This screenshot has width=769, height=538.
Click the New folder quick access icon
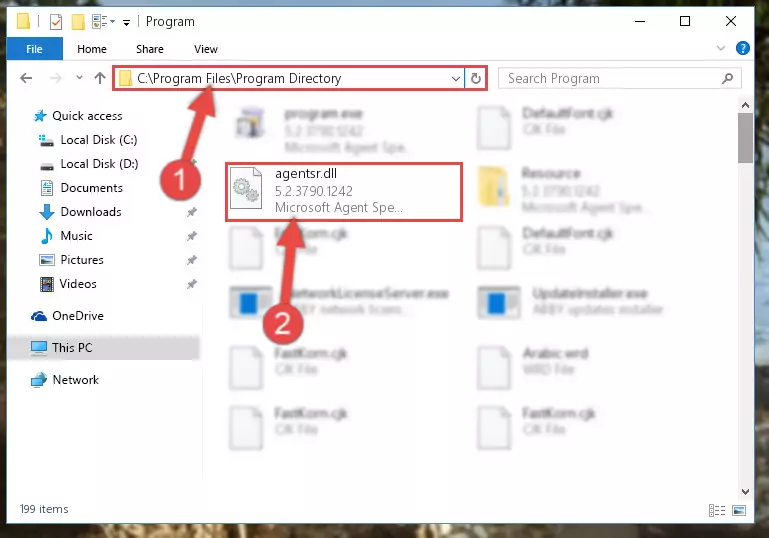tap(78, 22)
